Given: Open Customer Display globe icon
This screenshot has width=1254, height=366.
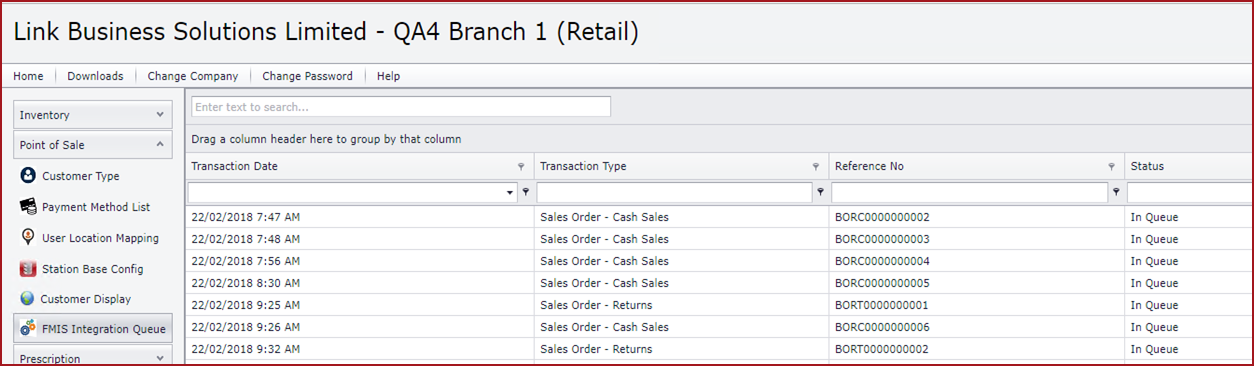Looking at the screenshot, I should click(28, 299).
